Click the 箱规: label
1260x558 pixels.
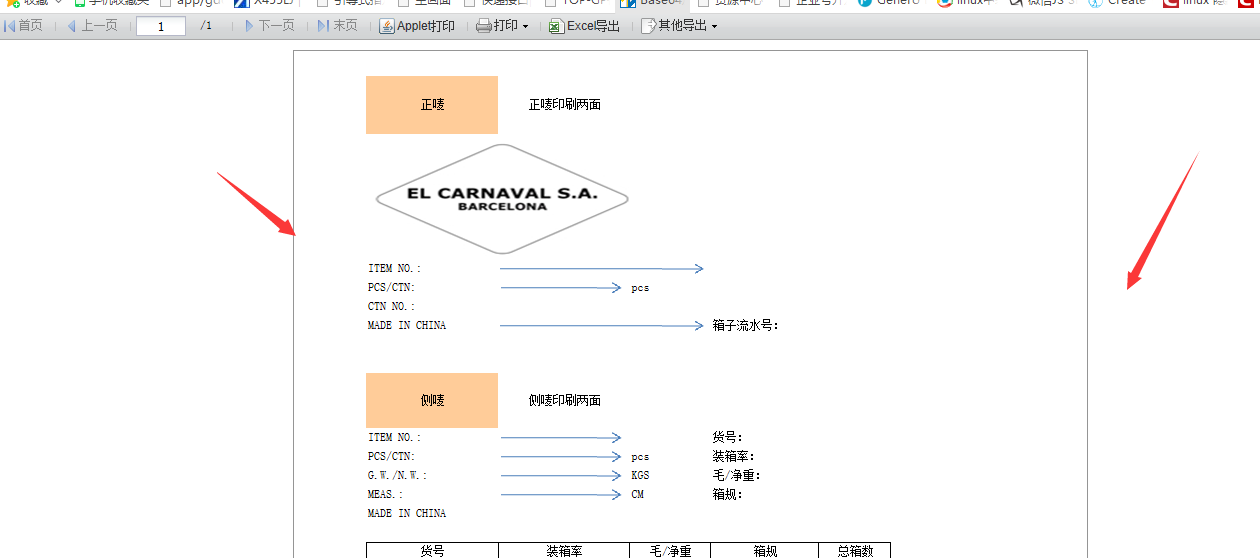tap(727, 494)
